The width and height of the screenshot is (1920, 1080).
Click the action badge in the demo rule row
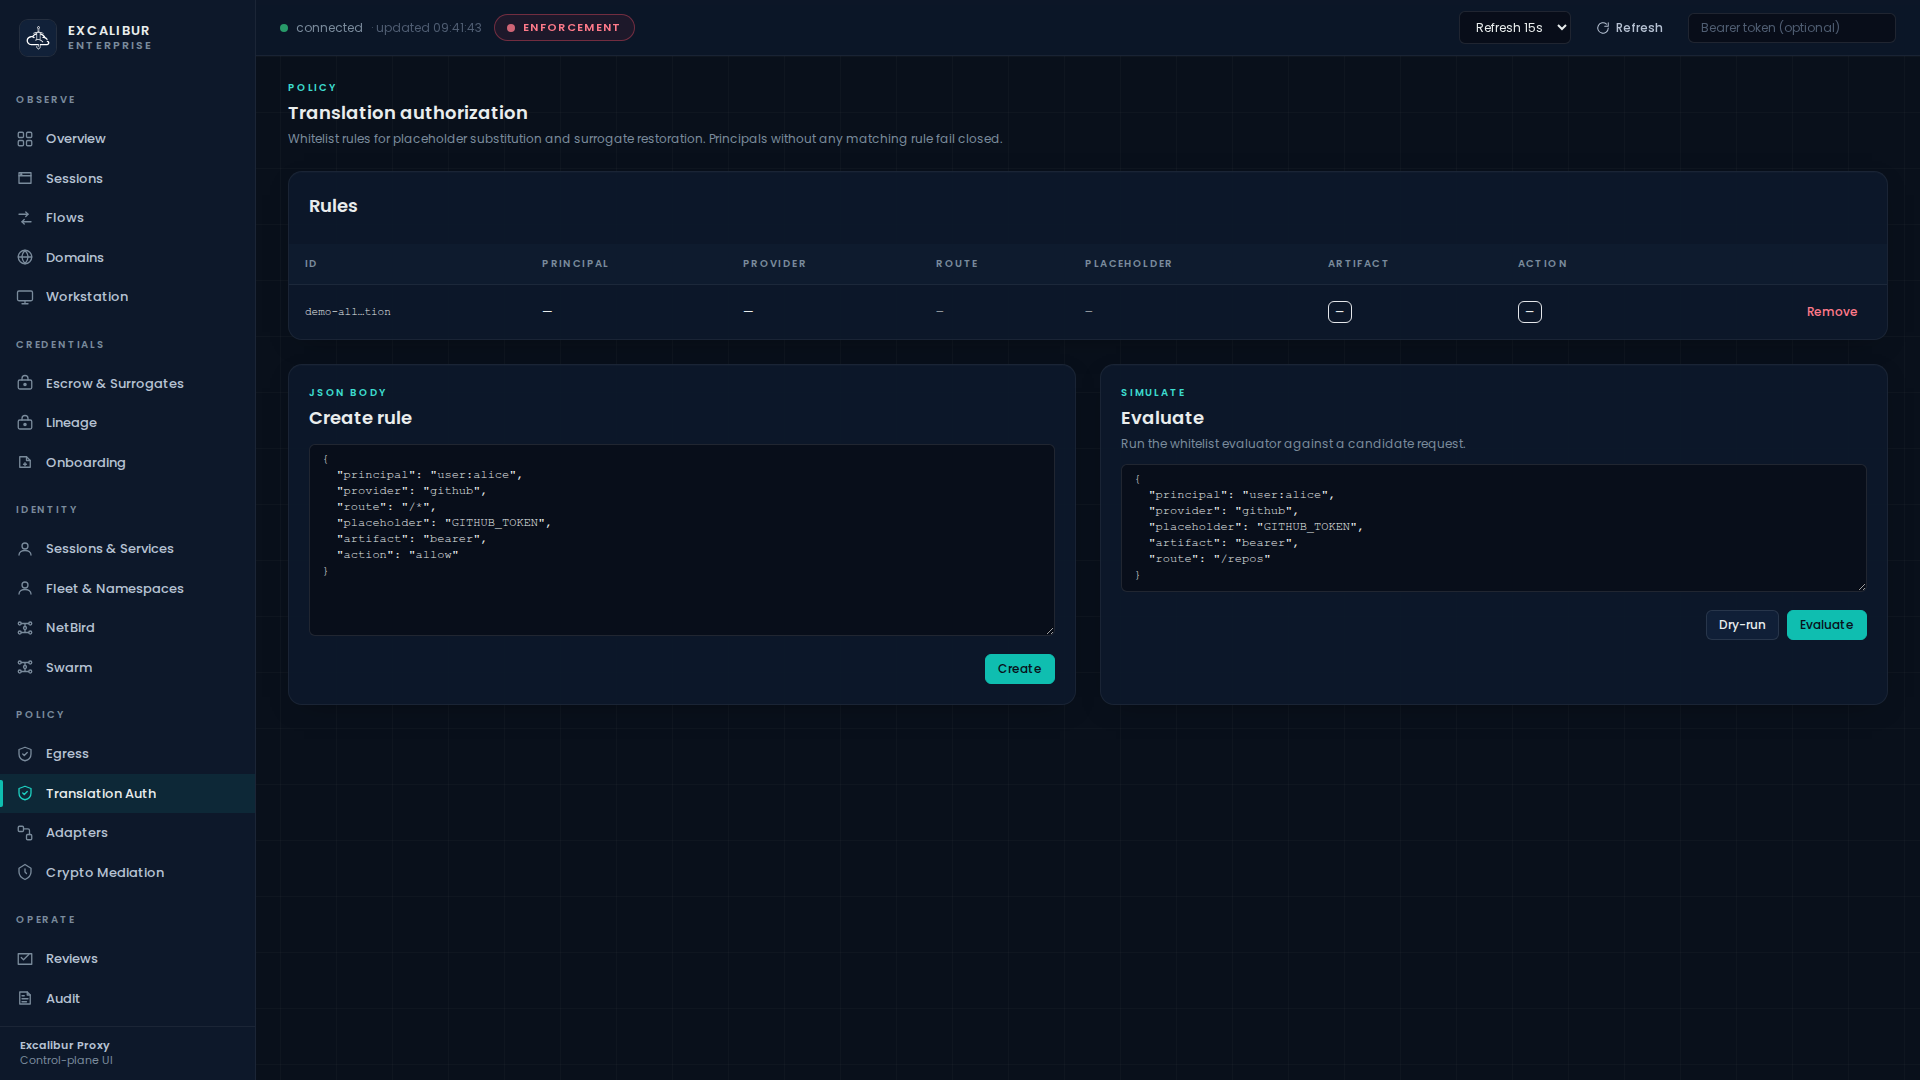click(x=1529, y=312)
